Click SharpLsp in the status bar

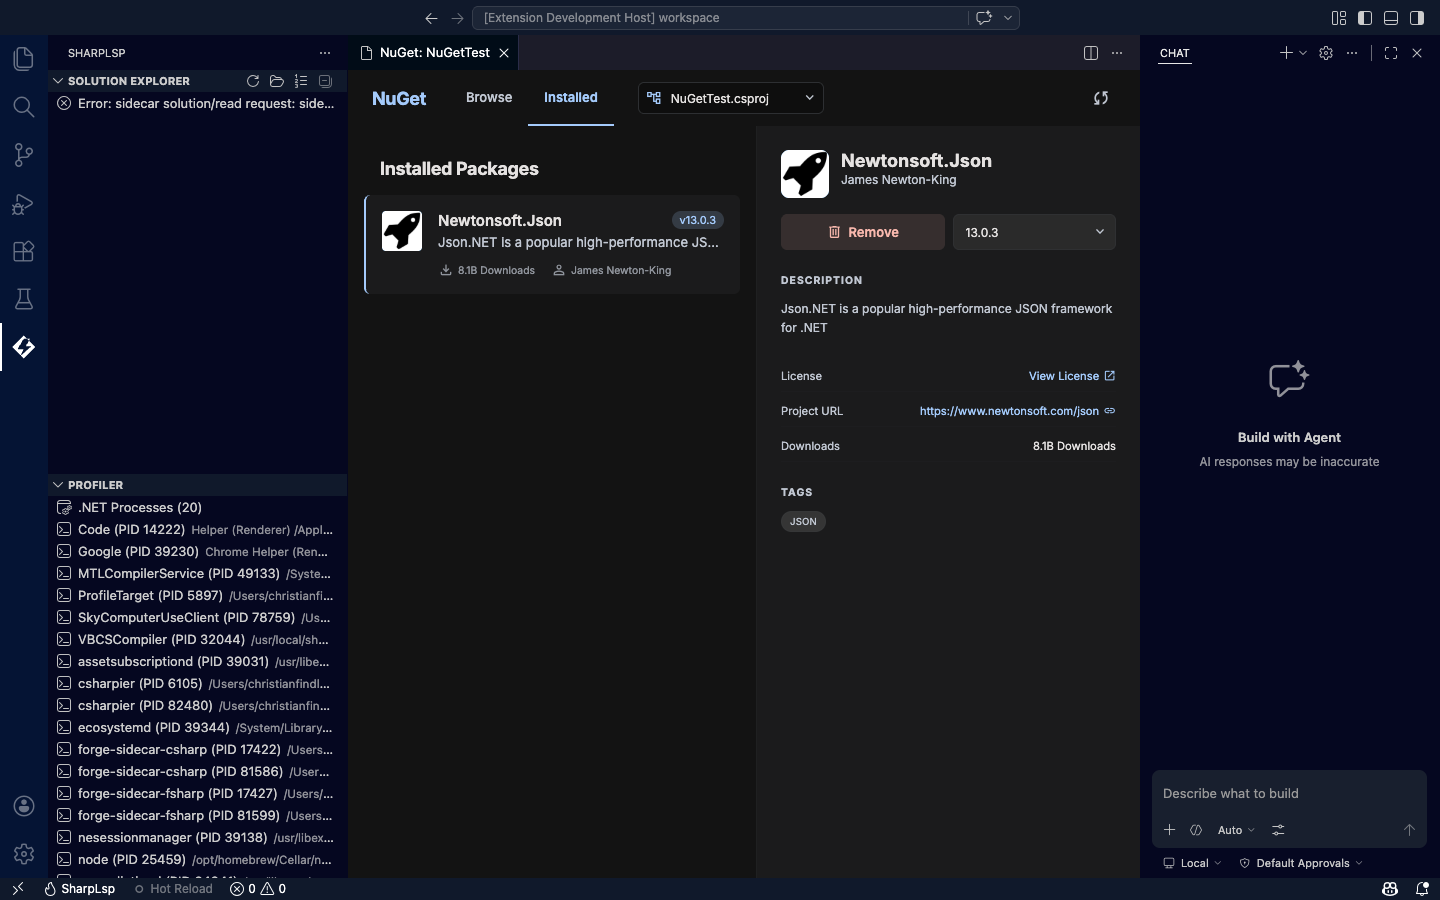tap(79, 888)
